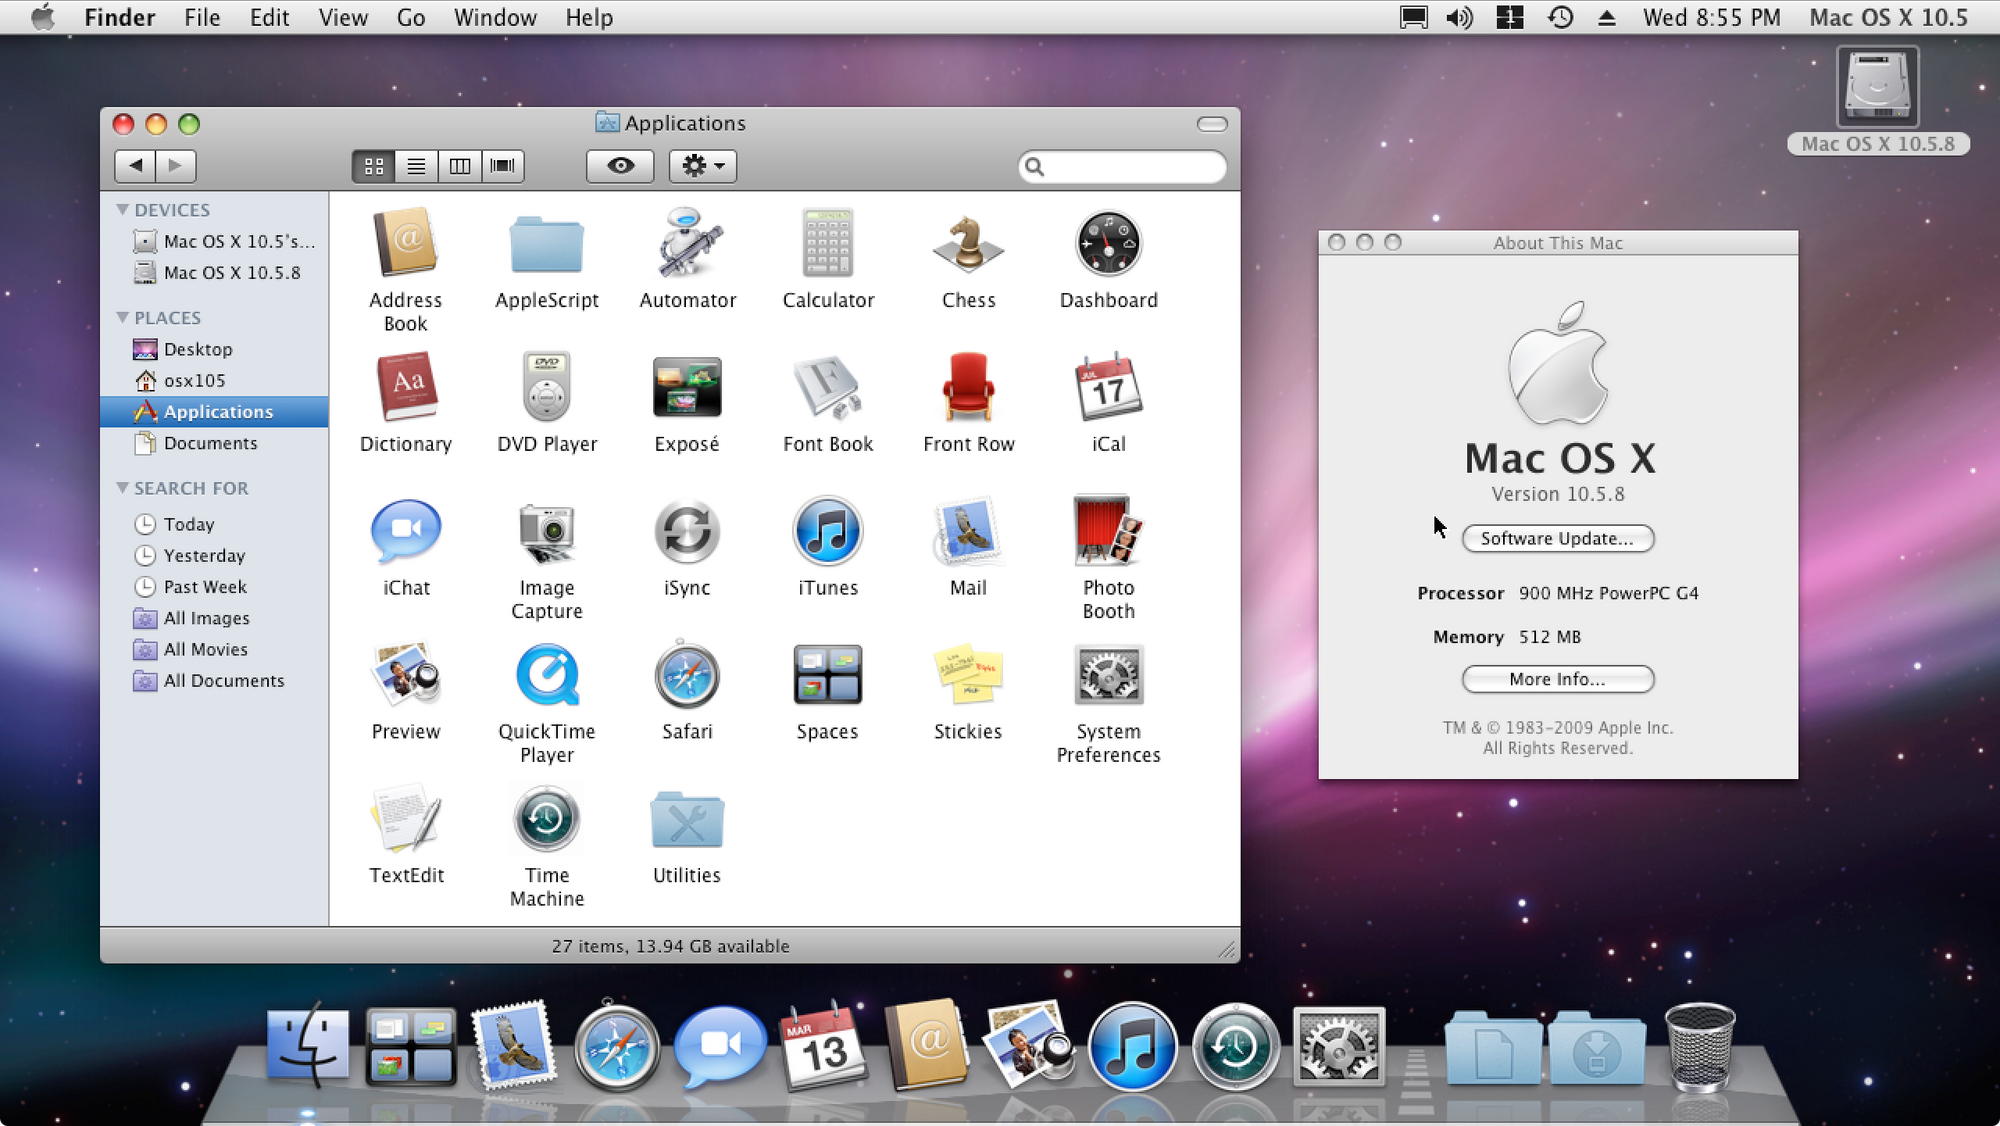Click More Info button in About This Mac
This screenshot has height=1126, width=2000.
pos(1558,680)
